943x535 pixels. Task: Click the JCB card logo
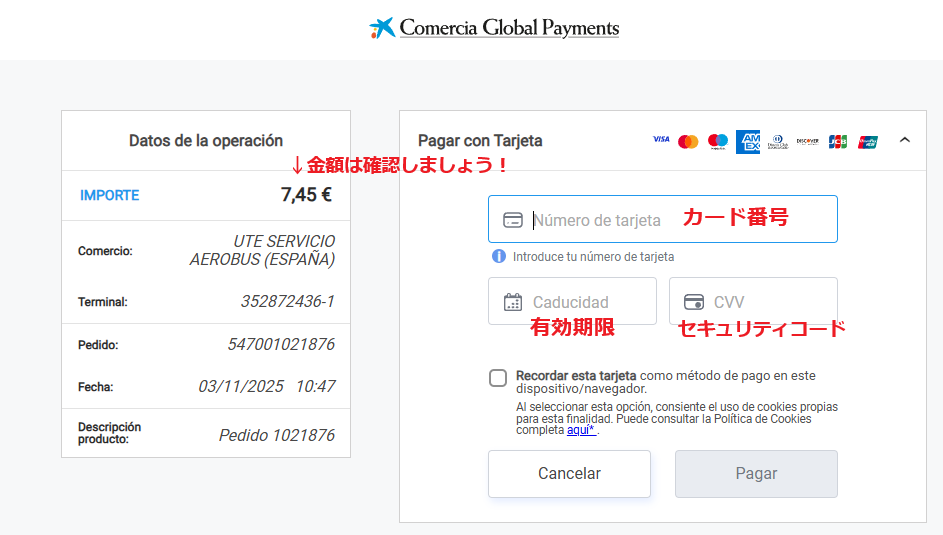tap(838, 142)
